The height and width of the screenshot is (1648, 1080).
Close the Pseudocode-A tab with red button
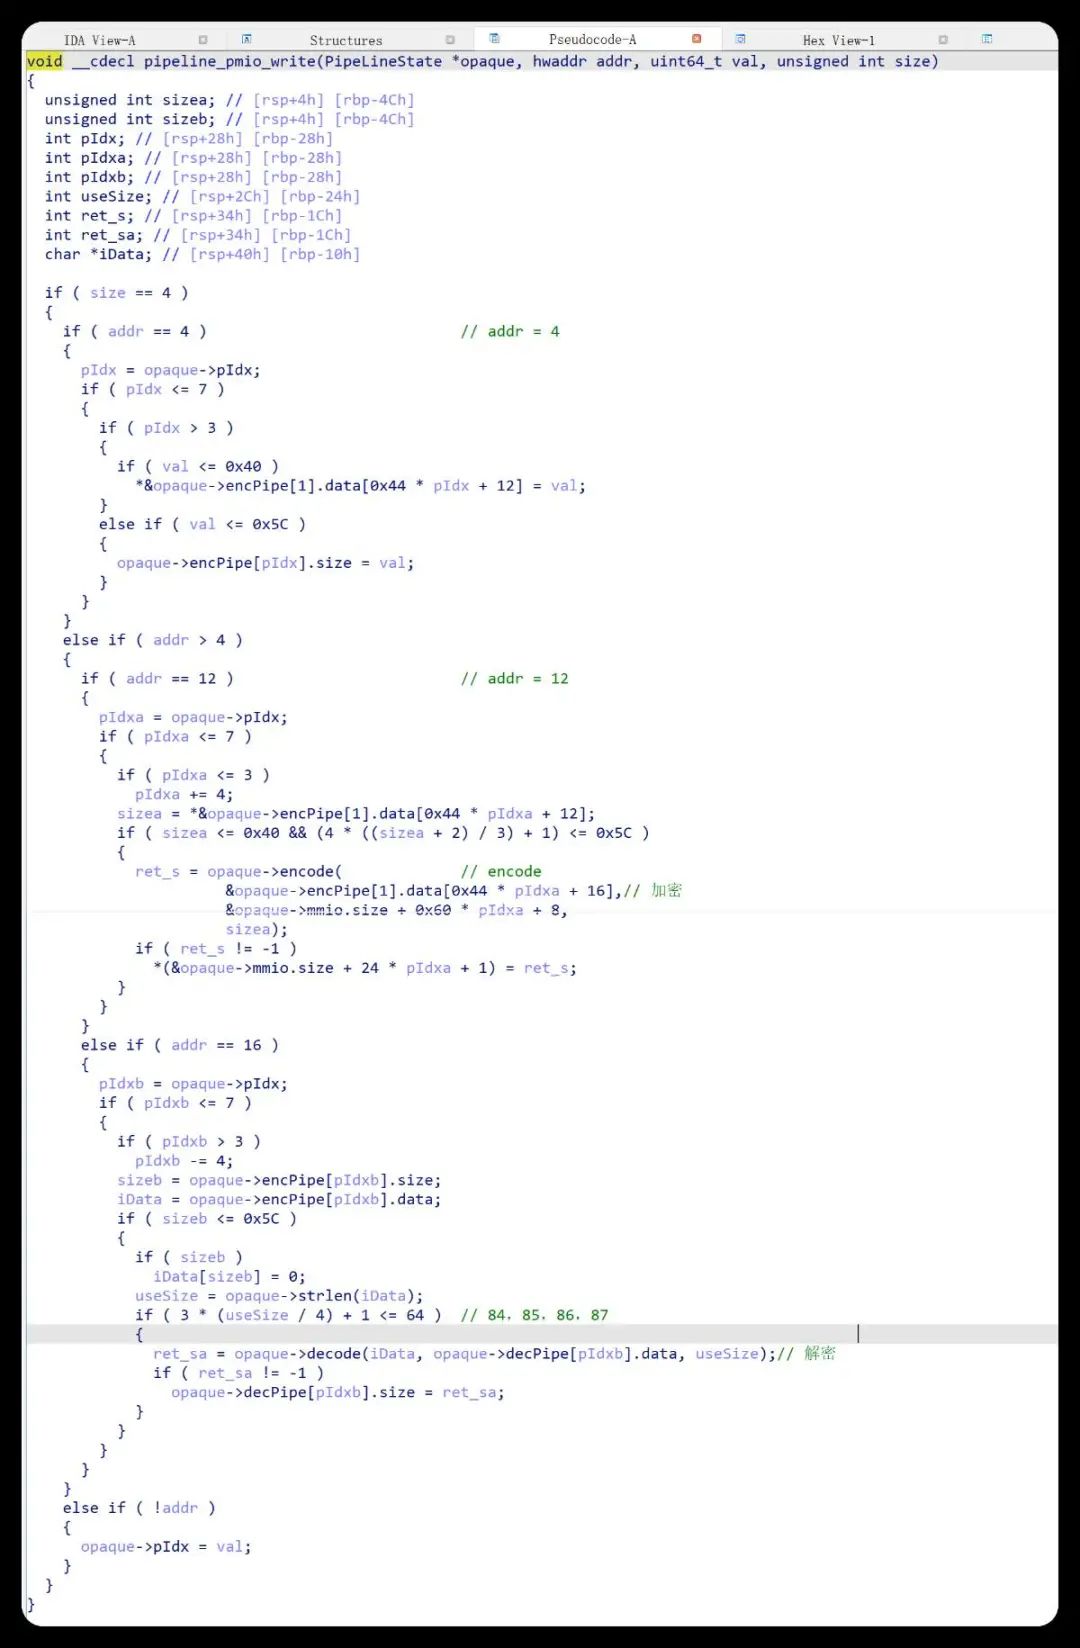697,39
